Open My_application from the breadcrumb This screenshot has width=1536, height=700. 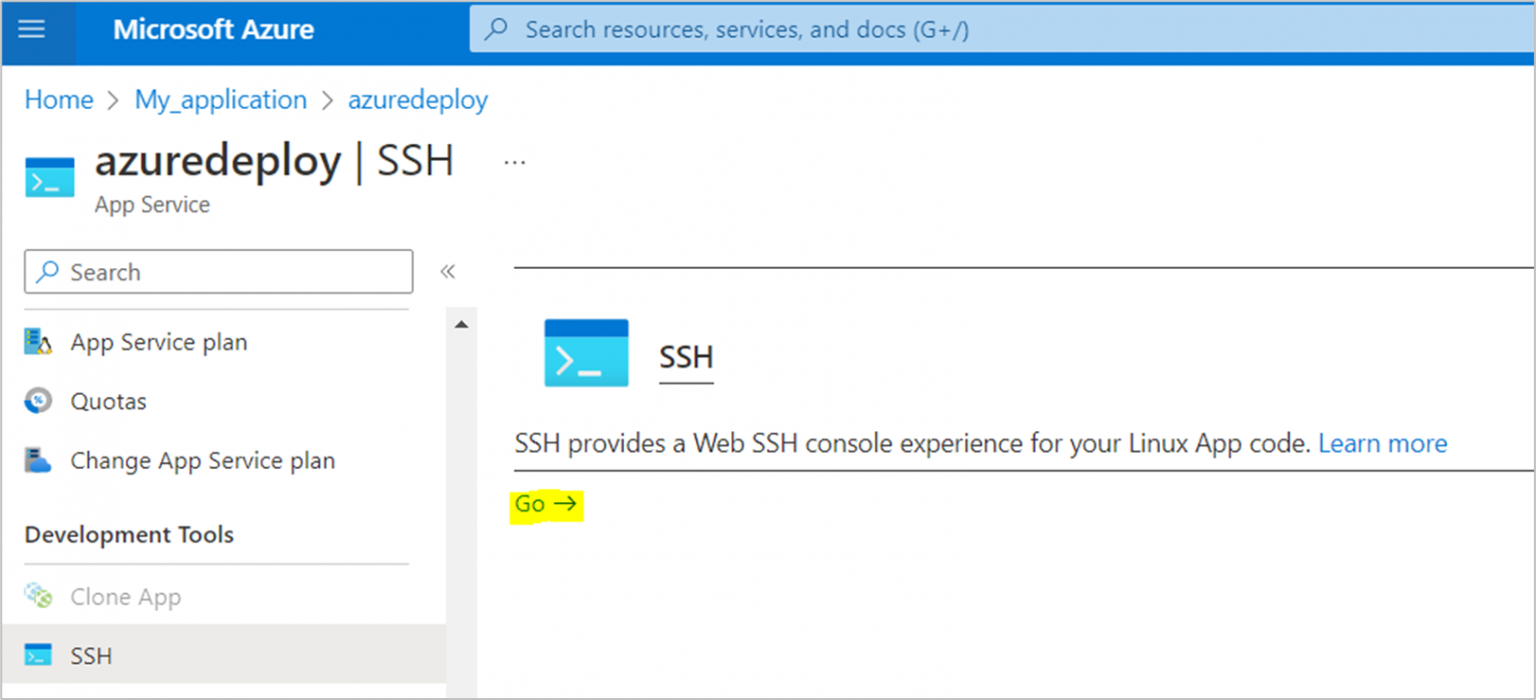tap(220, 99)
